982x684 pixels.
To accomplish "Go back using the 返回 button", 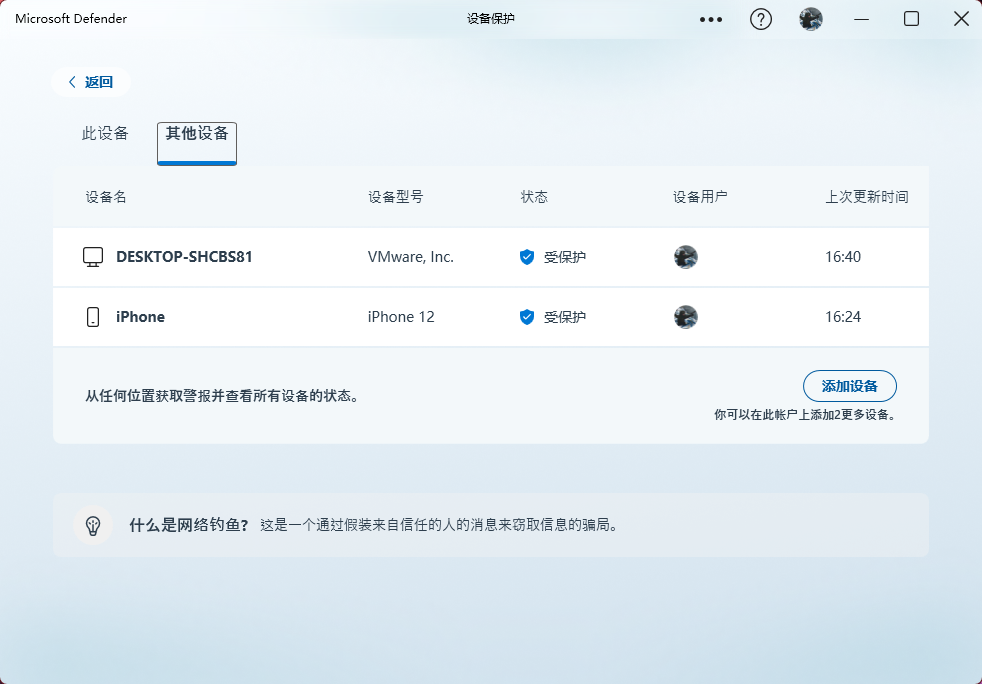I will (91, 82).
